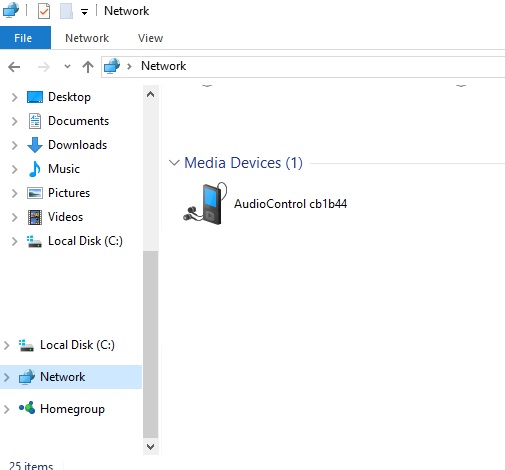Click the navigation pane scroll down arrow
The image size is (505, 470).
(x=150, y=447)
